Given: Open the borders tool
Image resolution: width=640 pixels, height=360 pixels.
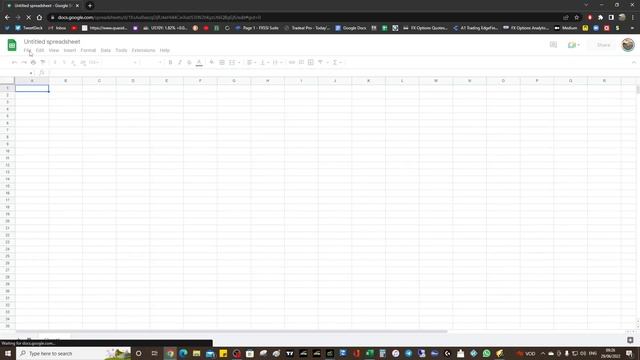Looking at the screenshot, I should point(222,62).
